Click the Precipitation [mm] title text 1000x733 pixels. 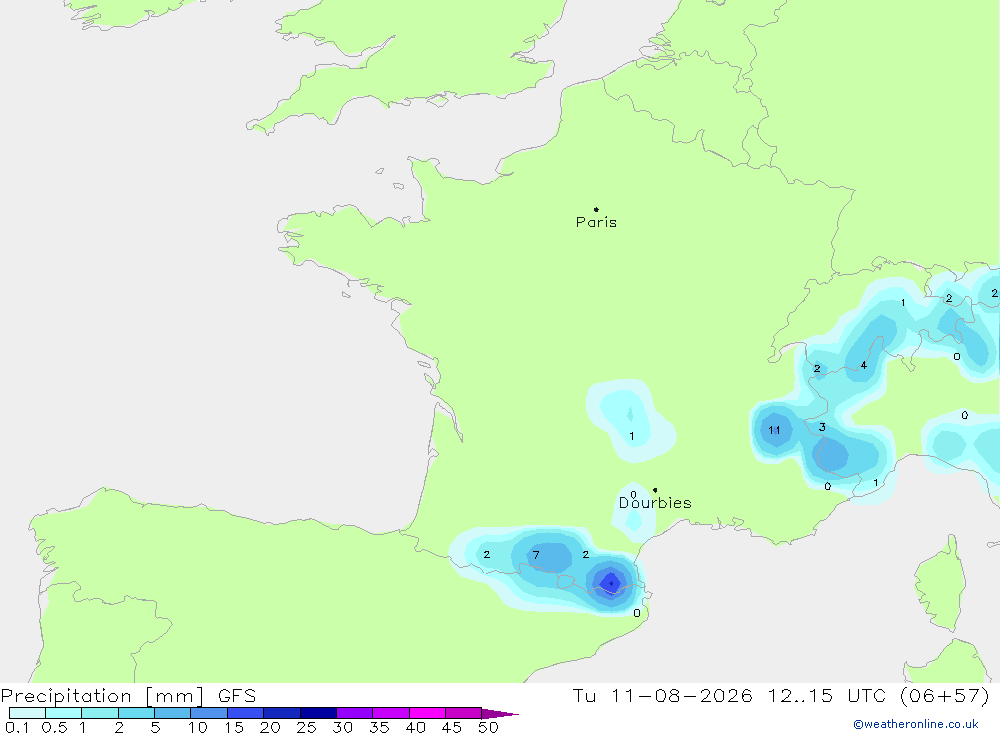pos(102,696)
